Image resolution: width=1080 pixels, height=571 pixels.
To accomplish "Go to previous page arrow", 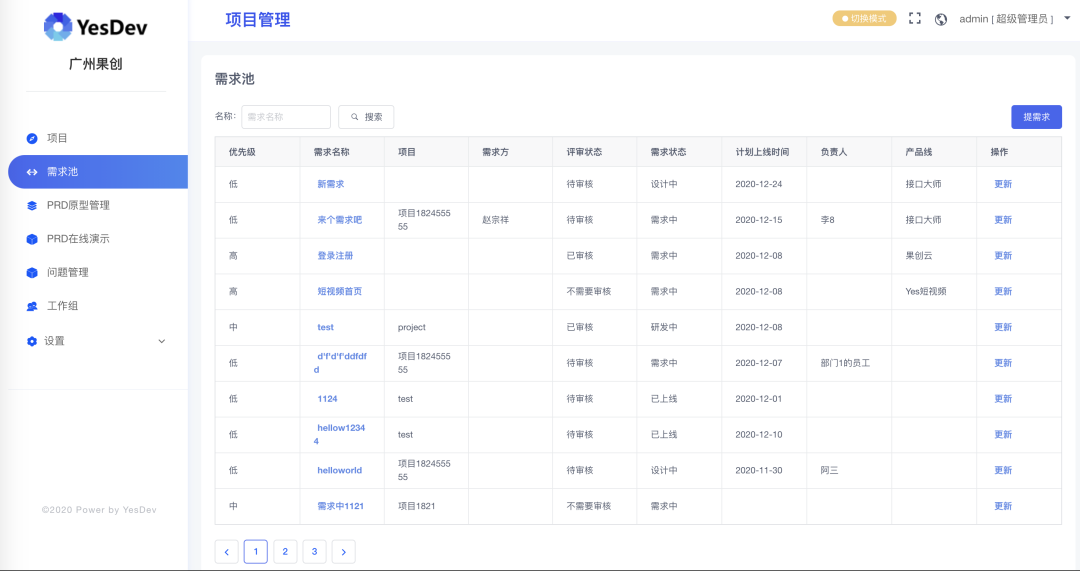I will pyautogui.click(x=227, y=552).
